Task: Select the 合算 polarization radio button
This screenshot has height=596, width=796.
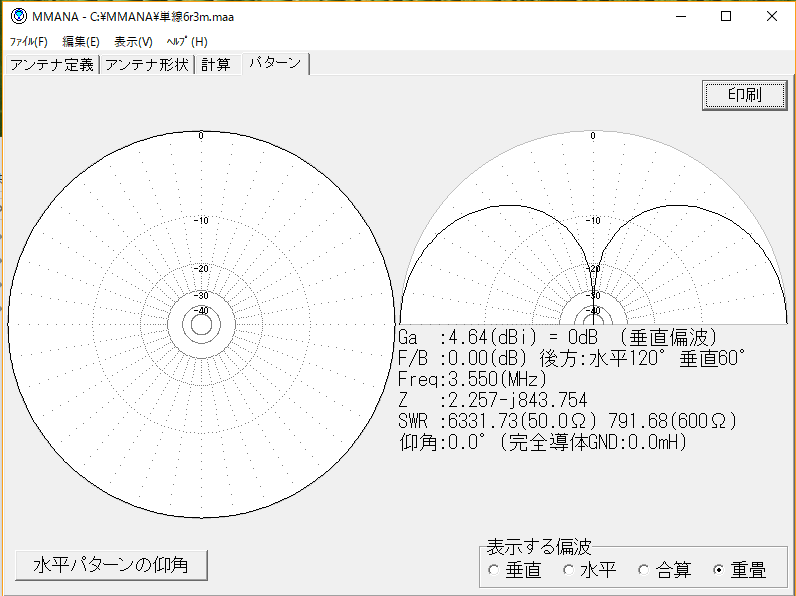Action: 665,570
